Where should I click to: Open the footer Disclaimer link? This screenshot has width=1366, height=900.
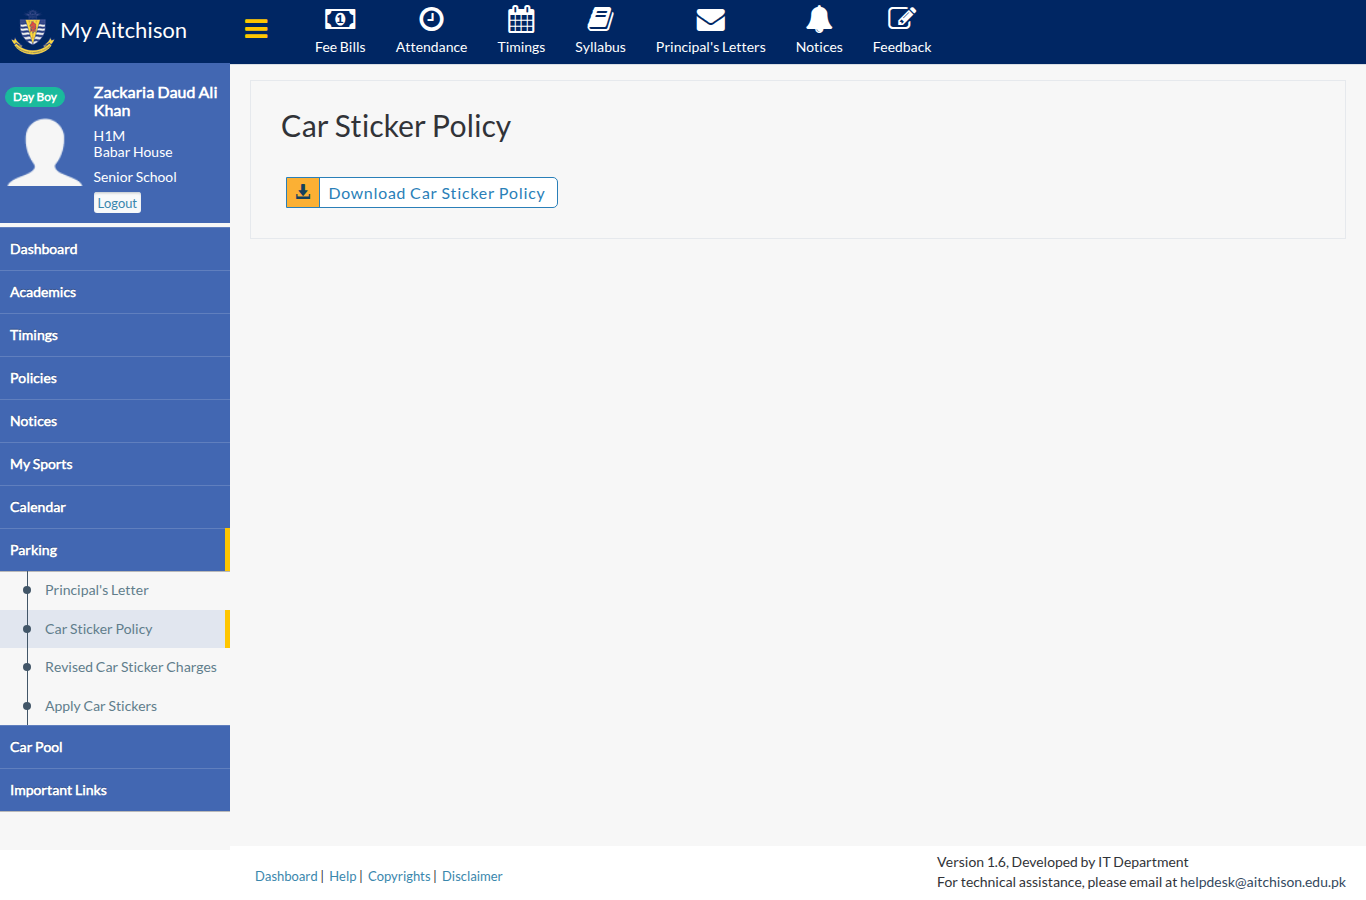click(472, 876)
